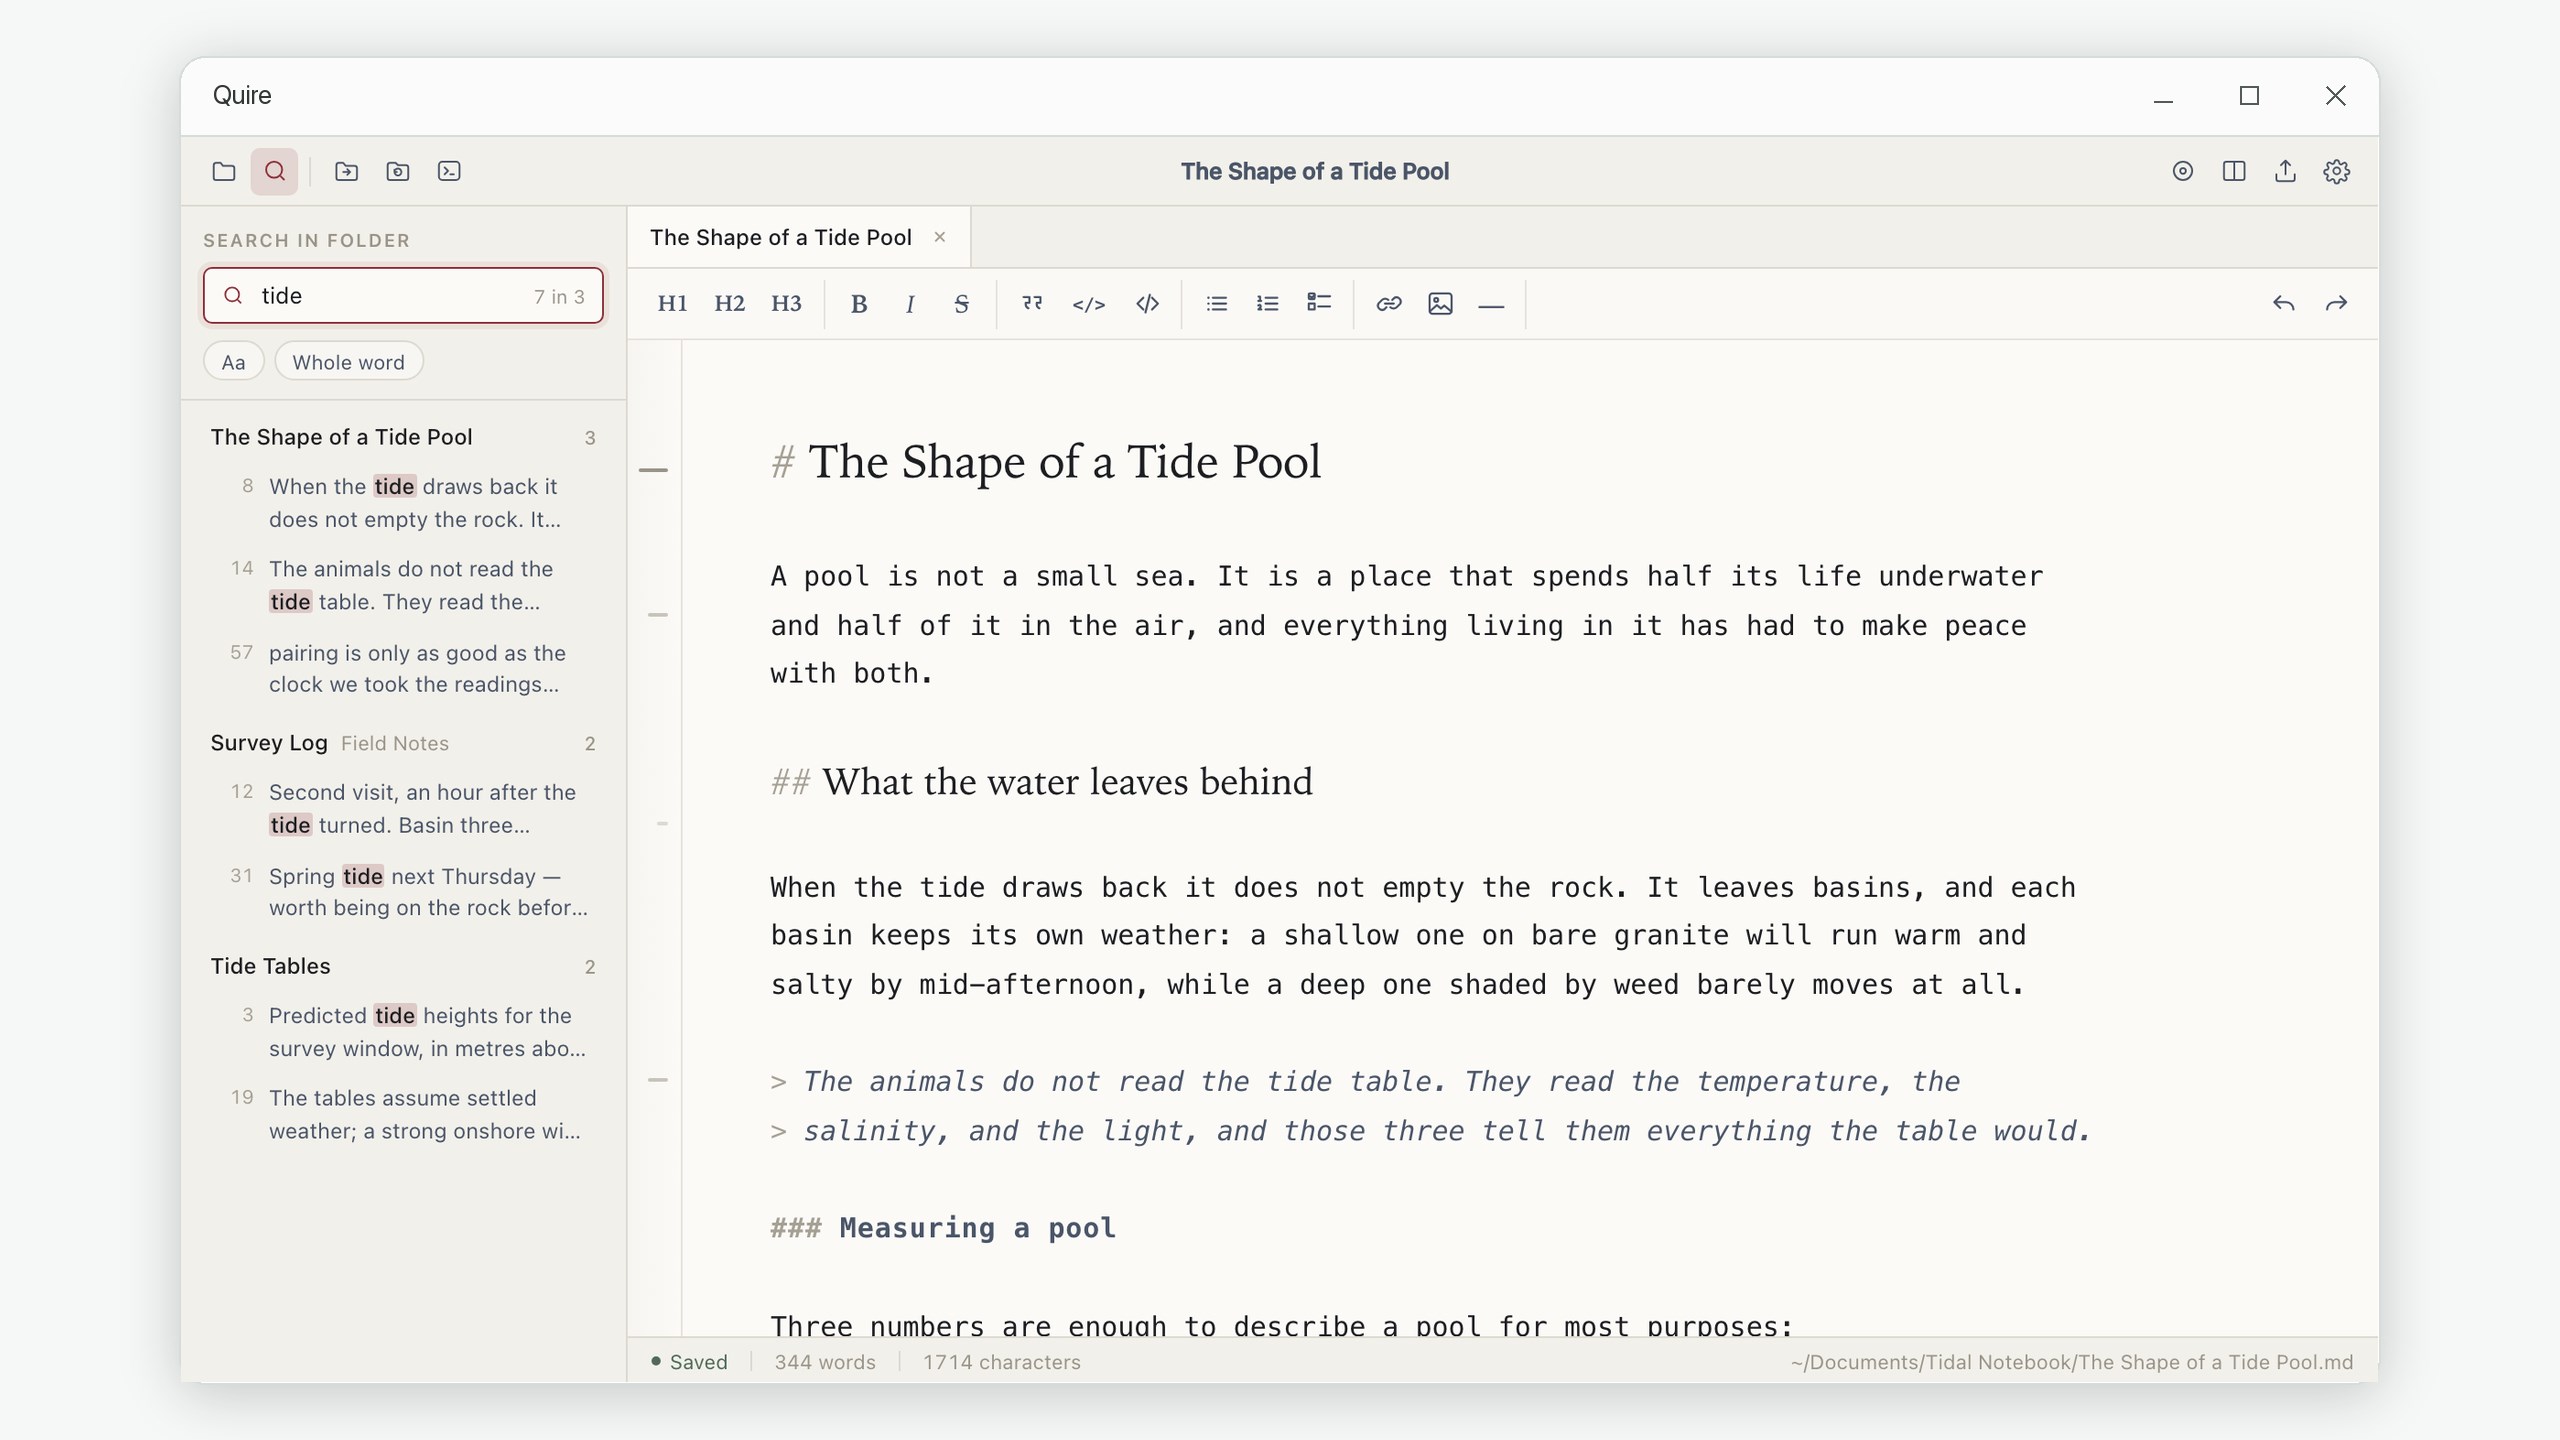Toggle bold formatting
Screen dimensions: 2560x1440
[x=858, y=304]
